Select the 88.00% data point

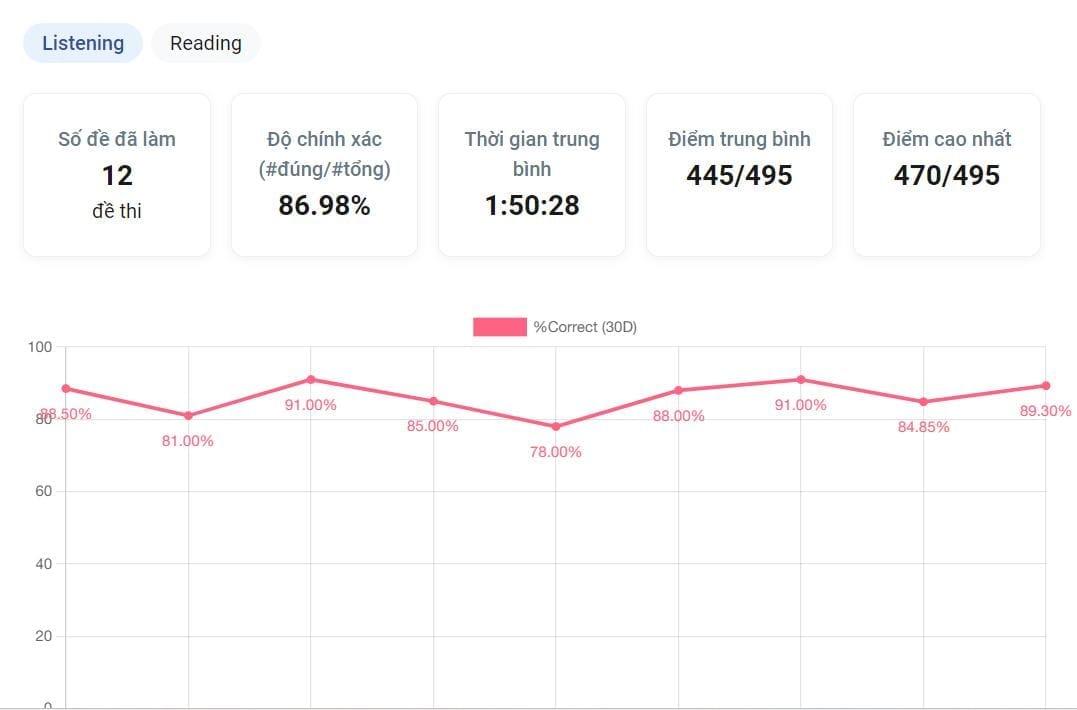678,390
